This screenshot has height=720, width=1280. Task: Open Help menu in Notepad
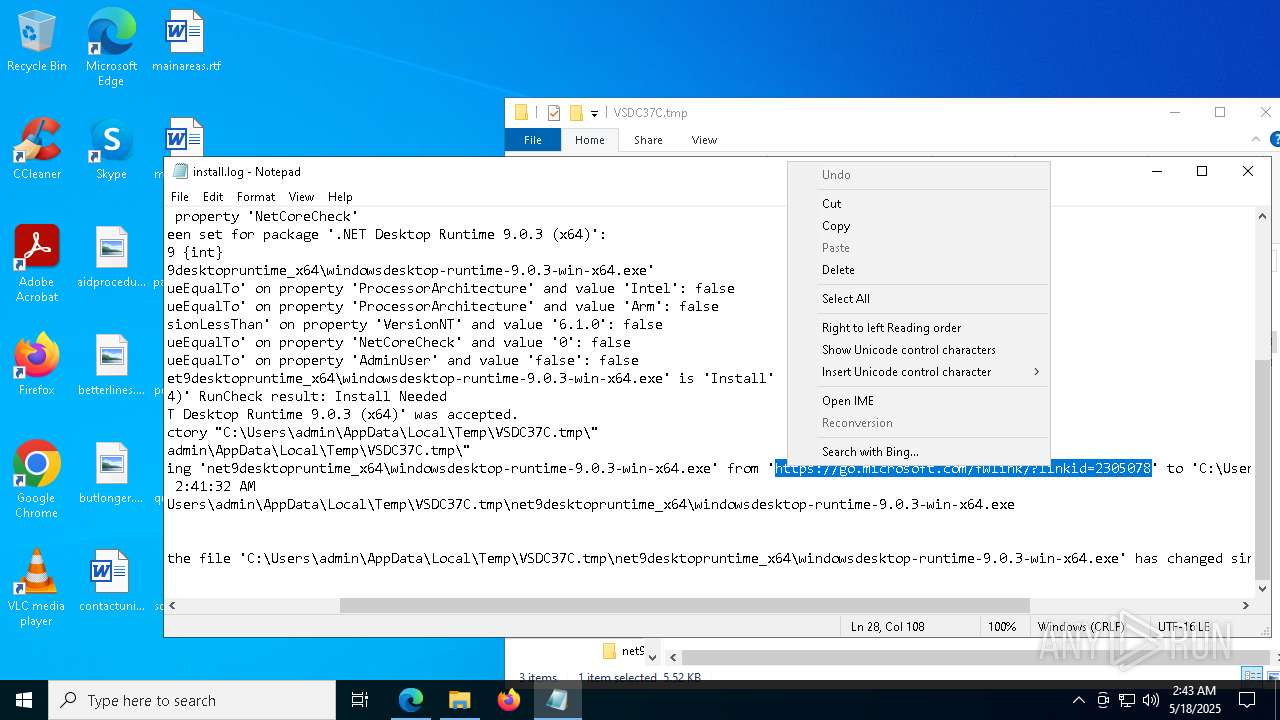click(340, 197)
